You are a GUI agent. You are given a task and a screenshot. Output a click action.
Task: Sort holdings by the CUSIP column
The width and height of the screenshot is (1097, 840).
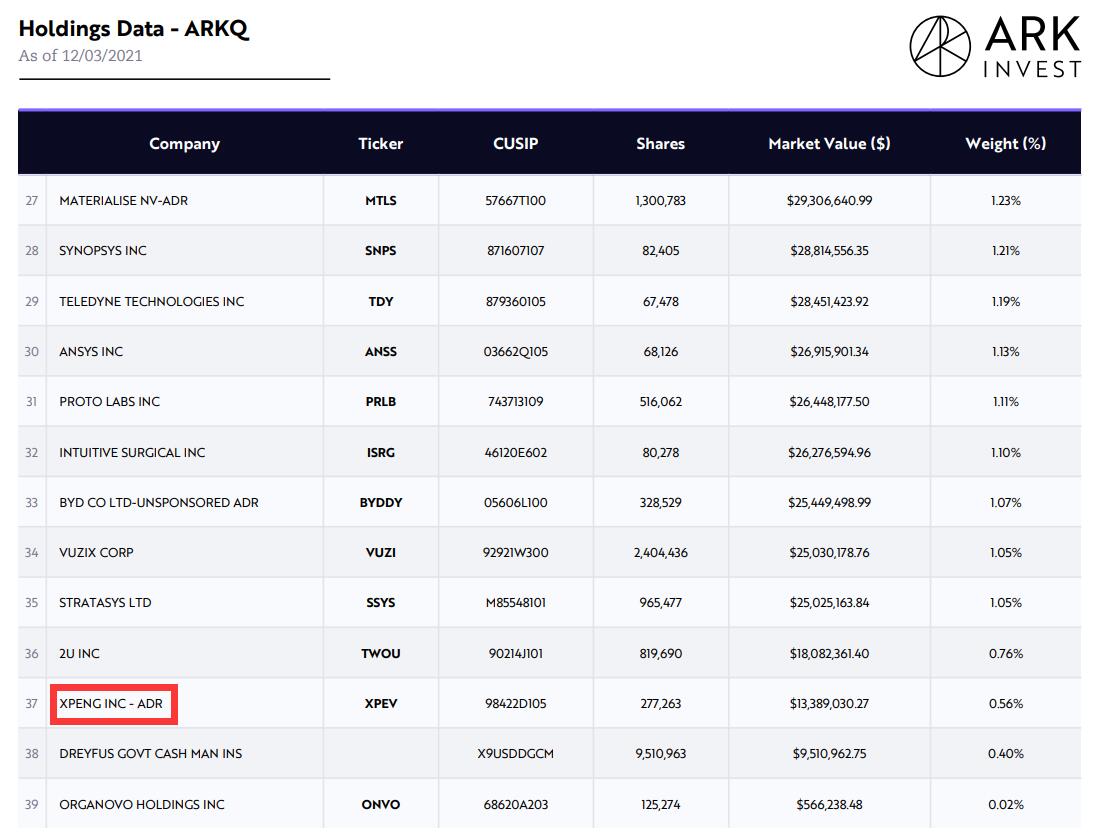(x=516, y=143)
